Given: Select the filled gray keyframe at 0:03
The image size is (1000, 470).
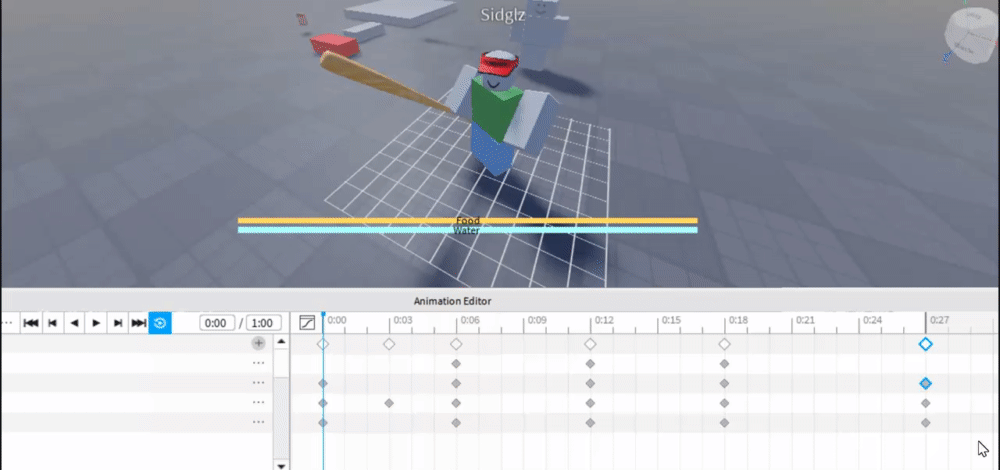Looking at the screenshot, I should [x=389, y=403].
